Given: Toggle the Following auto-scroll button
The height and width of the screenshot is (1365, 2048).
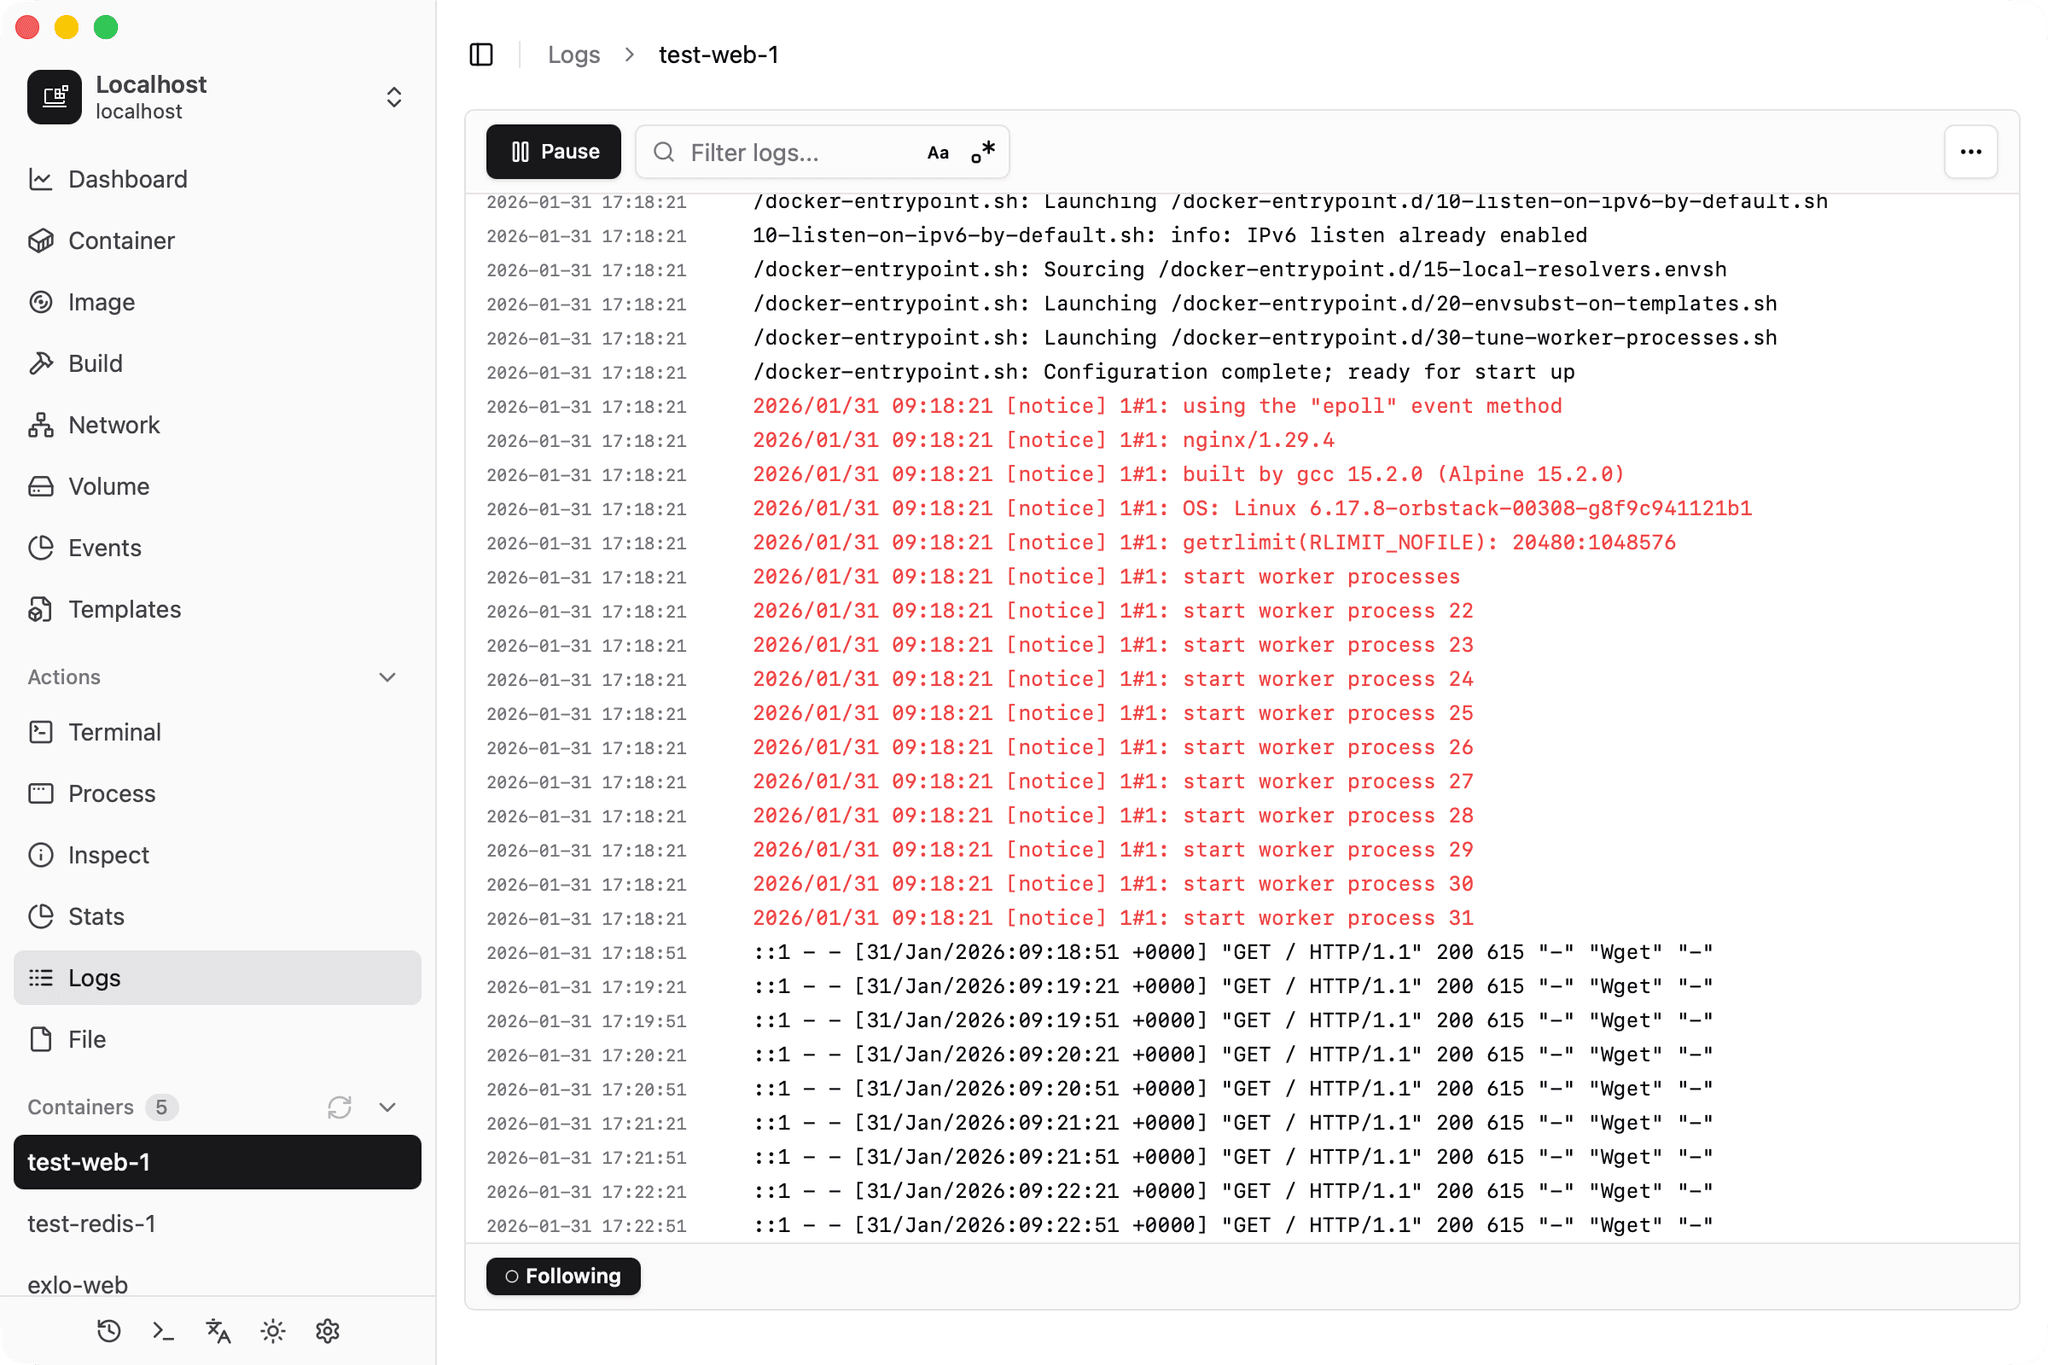Looking at the screenshot, I should pyautogui.click(x=563, y=1276).
